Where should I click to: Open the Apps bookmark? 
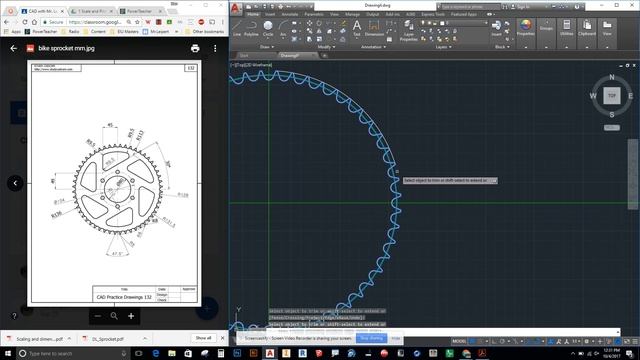tap(12, 31)
